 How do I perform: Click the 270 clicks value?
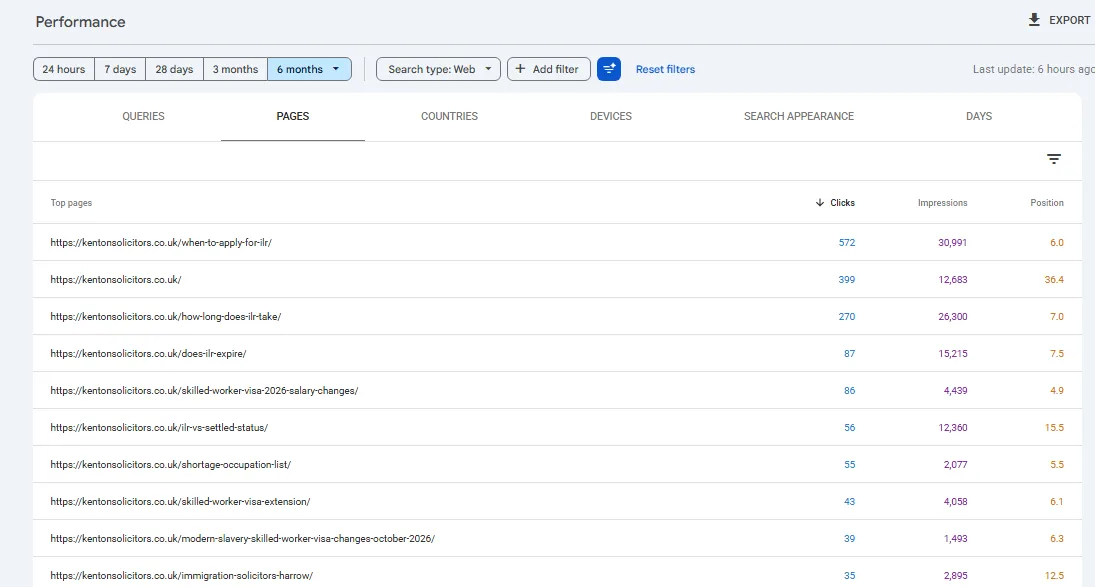click(846, 316)
